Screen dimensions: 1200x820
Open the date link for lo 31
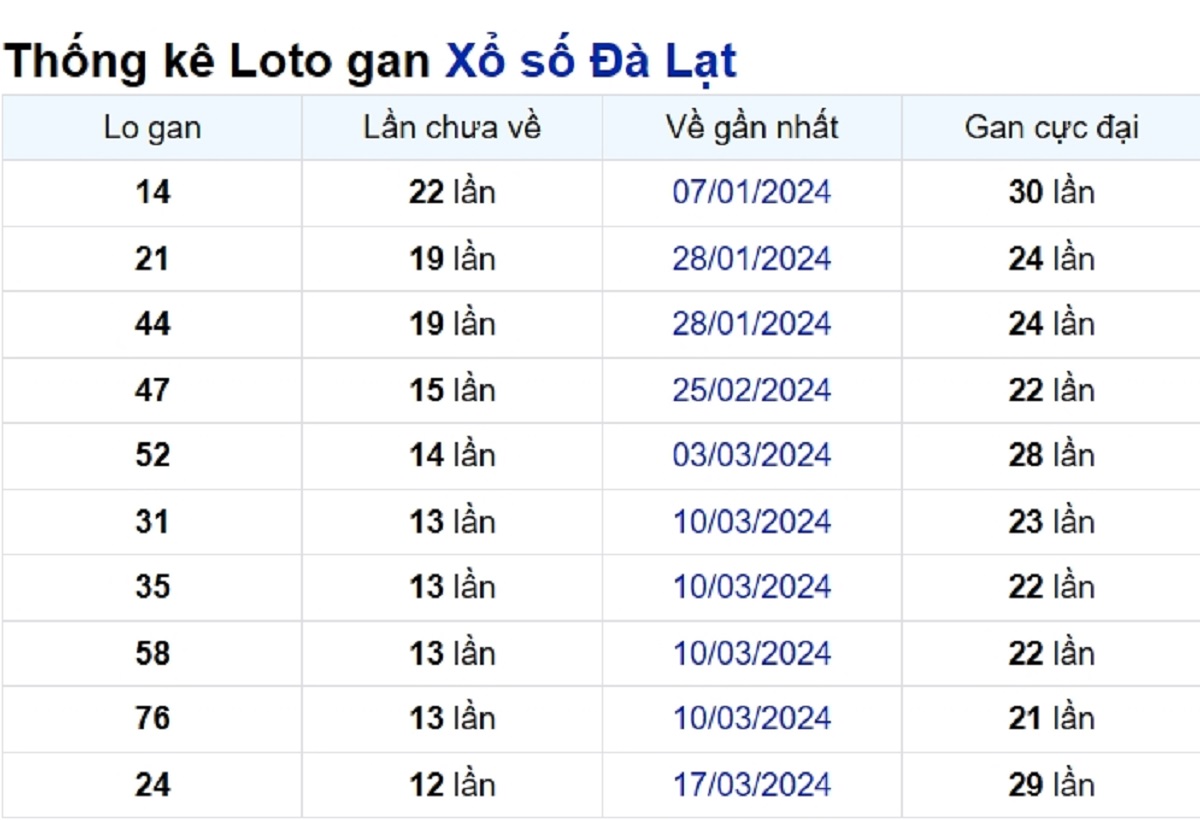tap(752, 522)
